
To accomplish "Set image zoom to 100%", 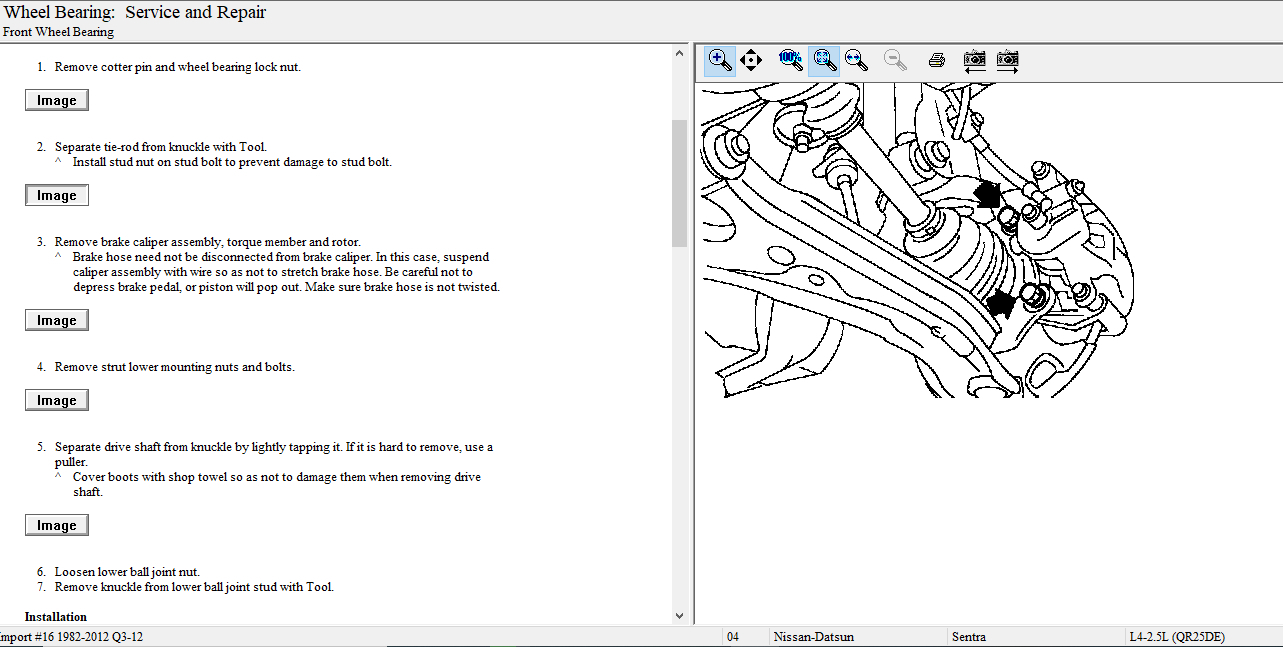I will 790,60.
